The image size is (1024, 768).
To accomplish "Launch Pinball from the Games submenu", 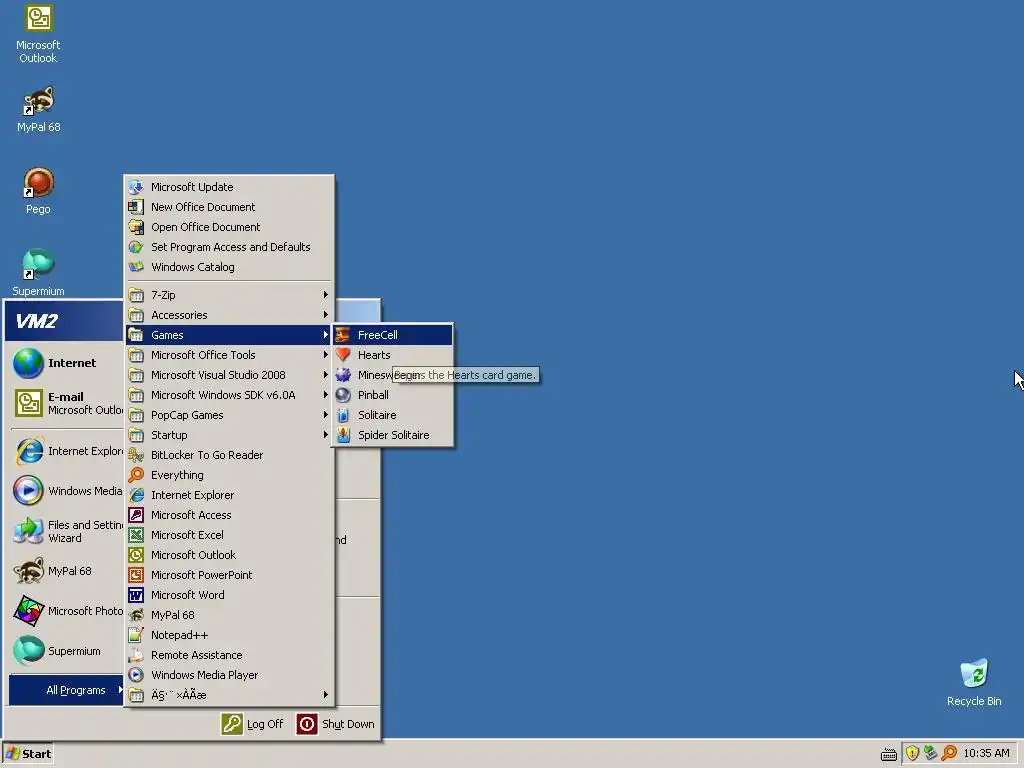I will 392,395.
